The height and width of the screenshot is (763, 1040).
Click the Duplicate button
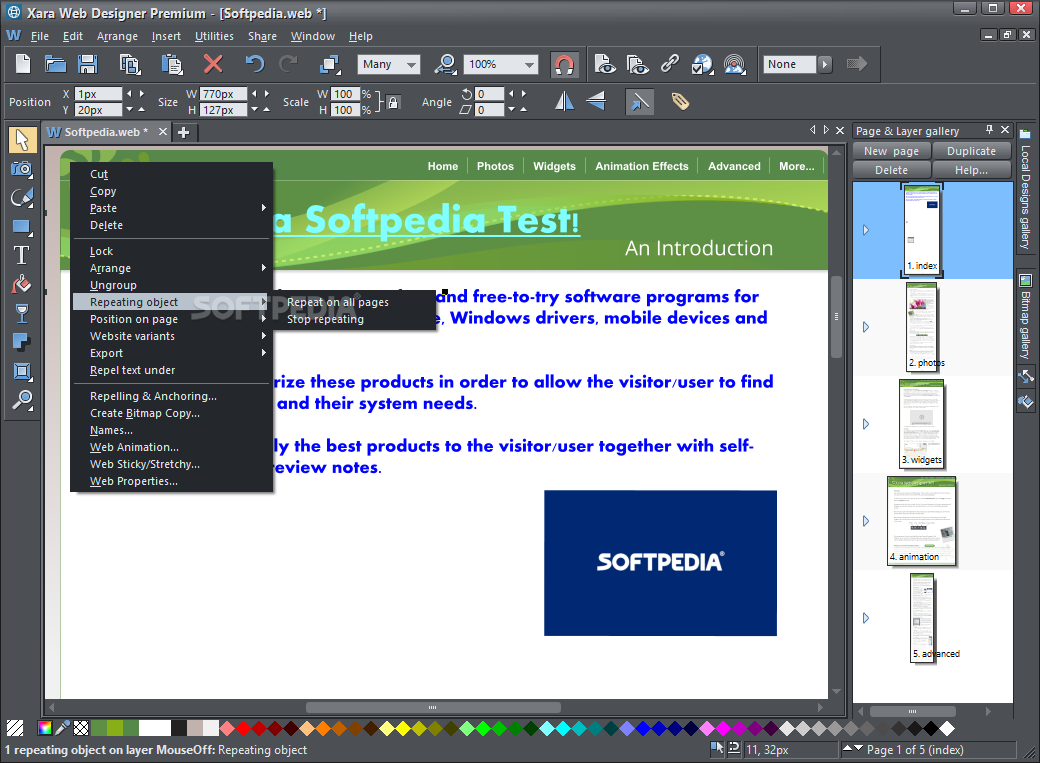(971, 151)
